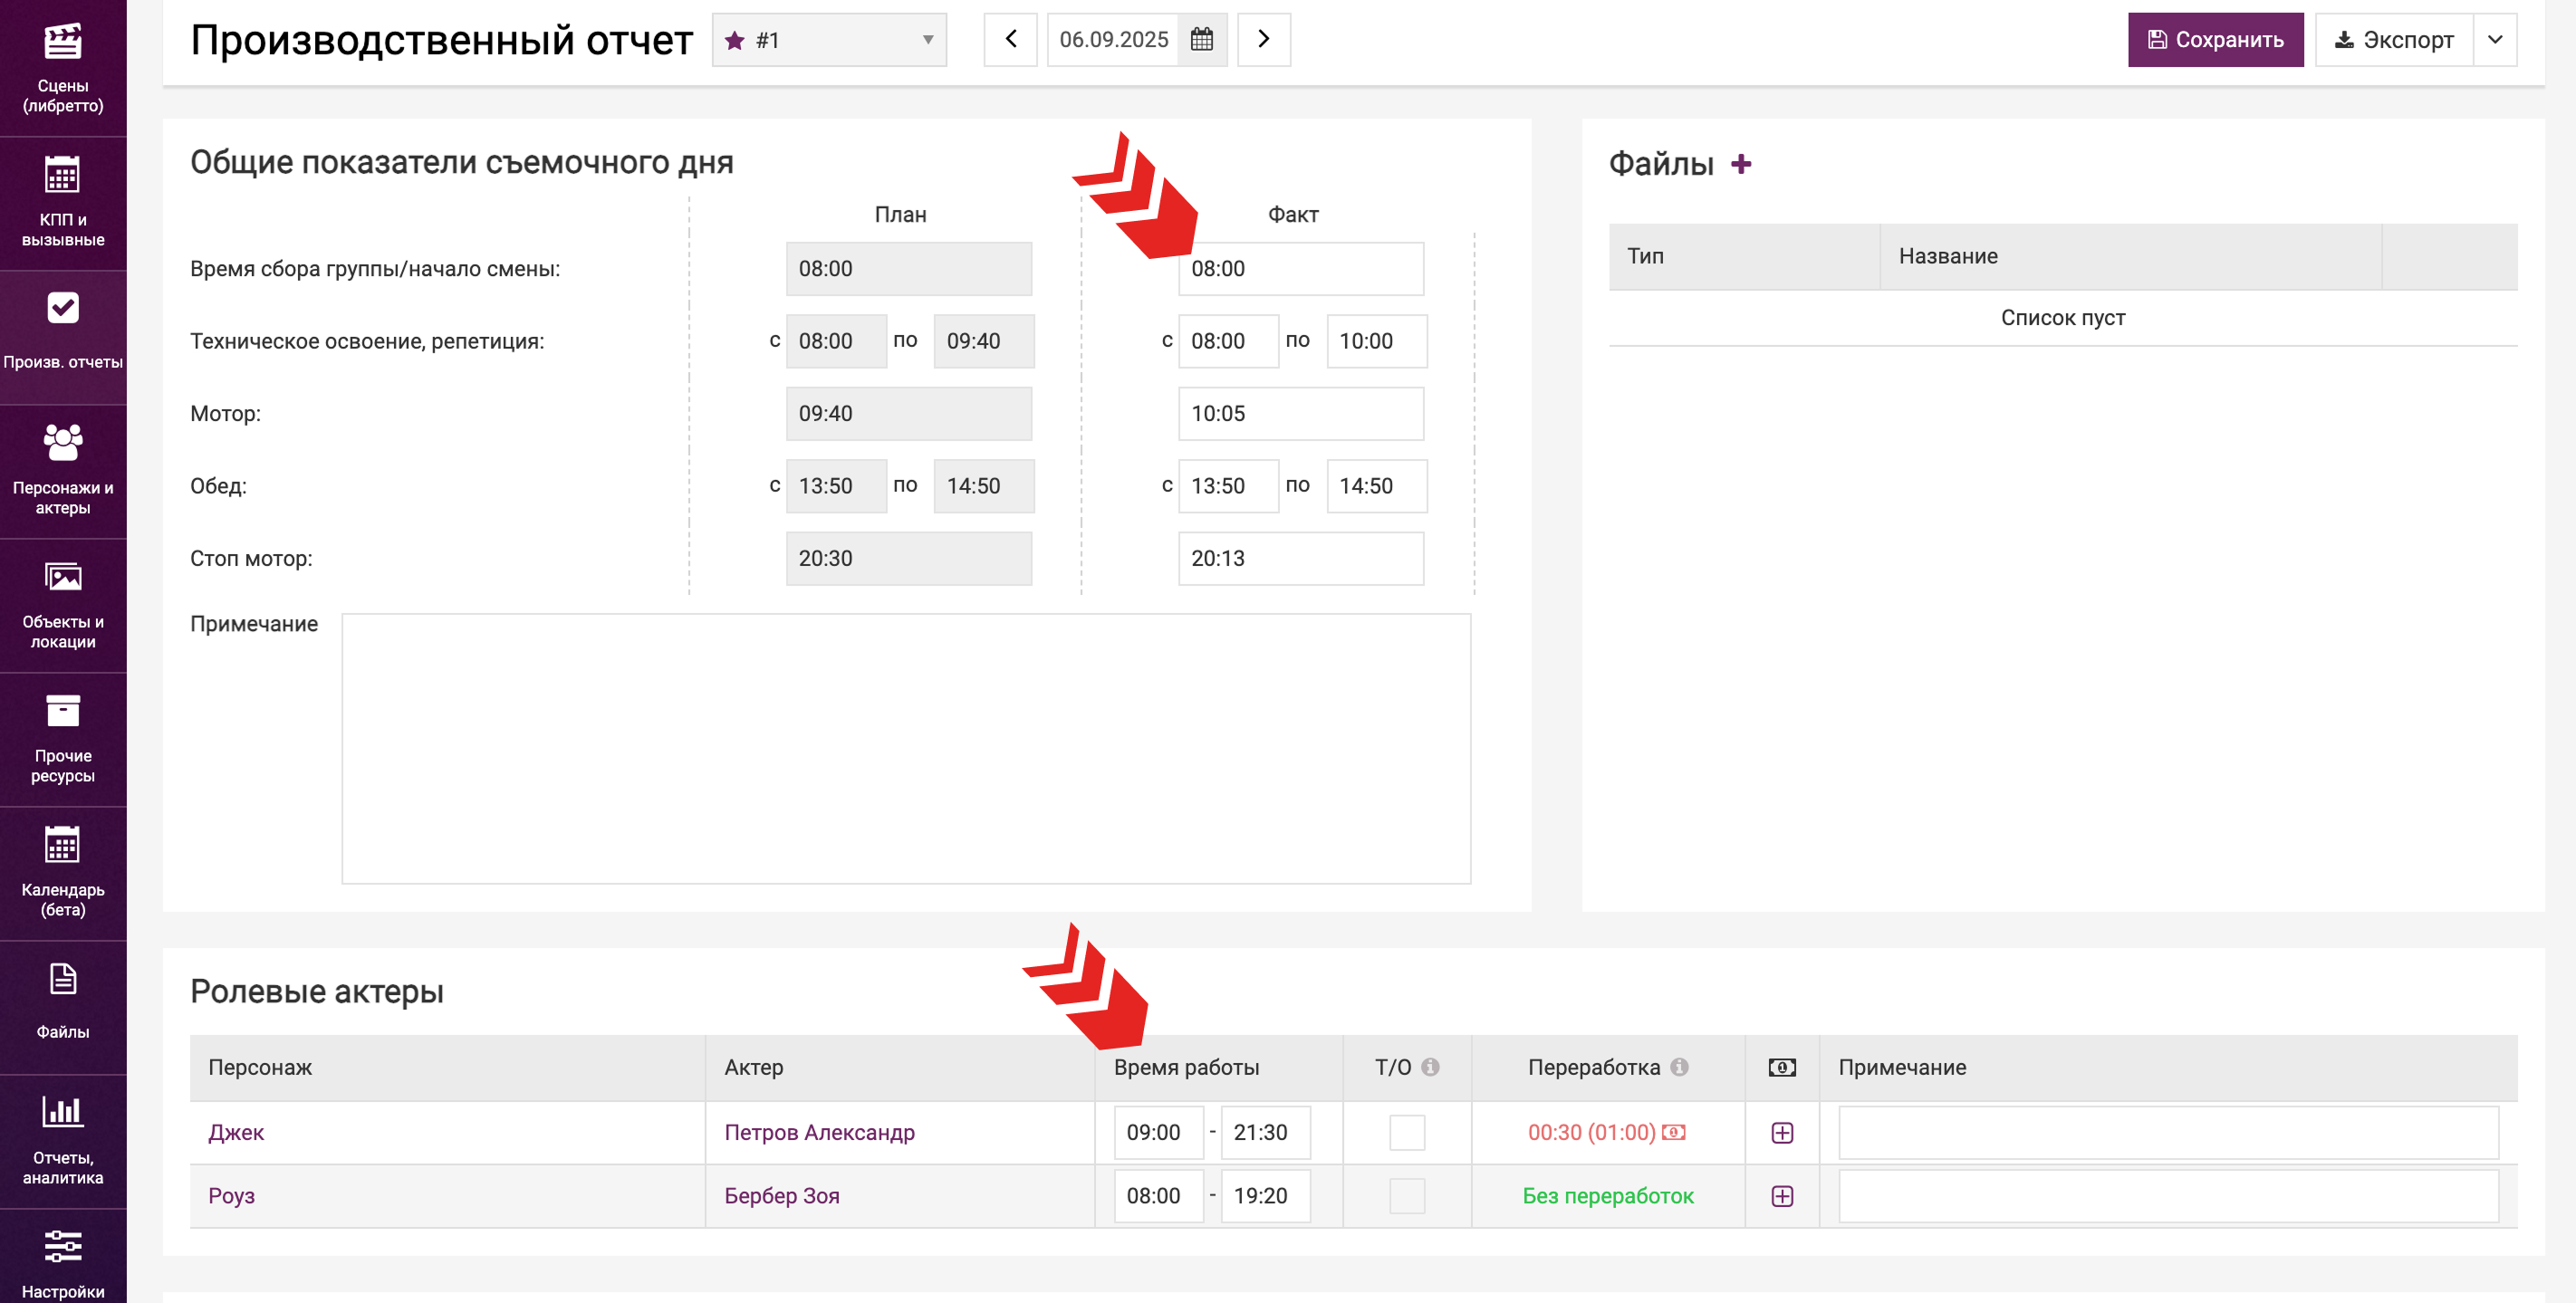Image resolution: width=2576 pixels, height=1303 pixels.
Task: Open the Петров Александр actor link
Action: (819, 1133)
